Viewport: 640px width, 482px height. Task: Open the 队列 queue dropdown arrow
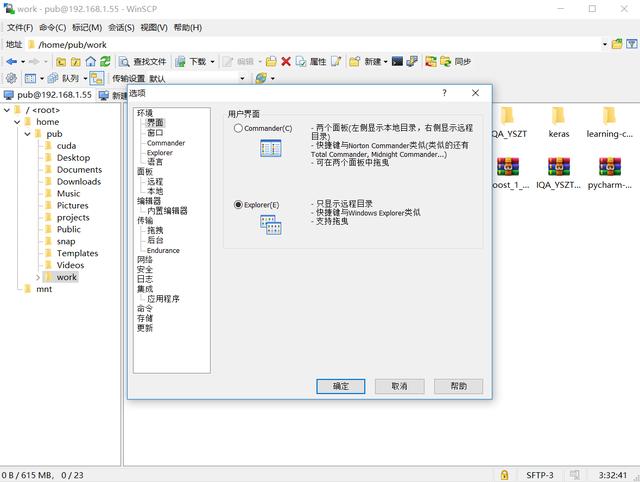click(85, 78)
